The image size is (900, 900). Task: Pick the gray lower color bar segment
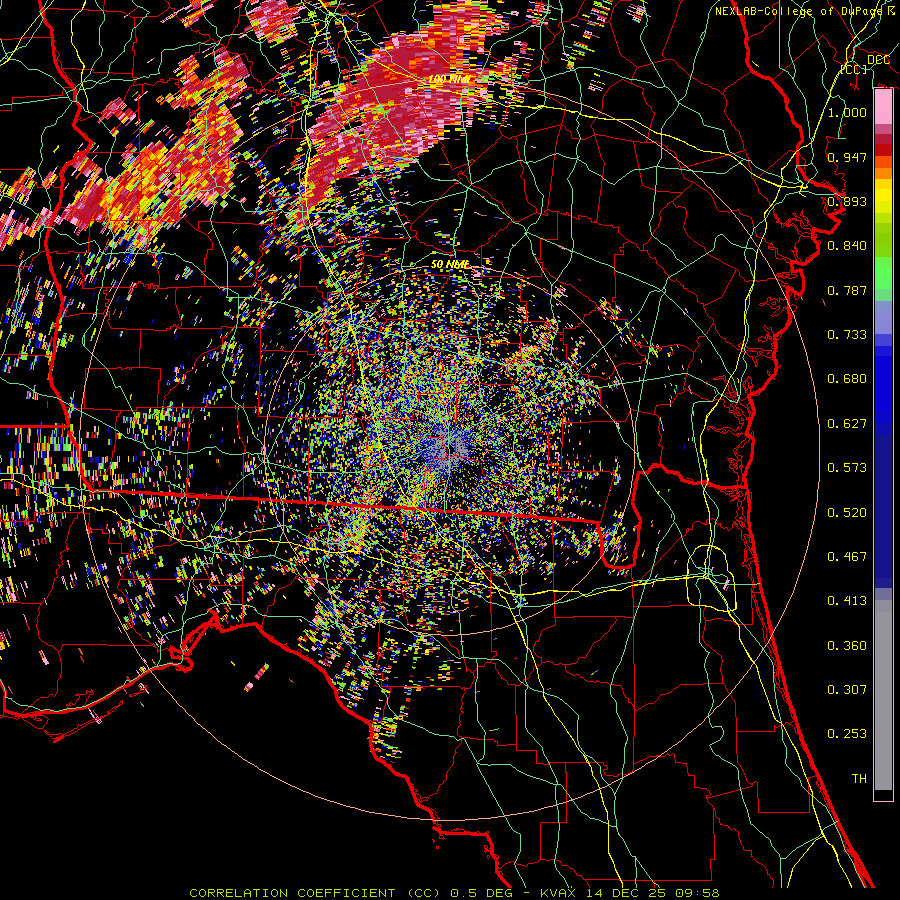coord(883,695)
